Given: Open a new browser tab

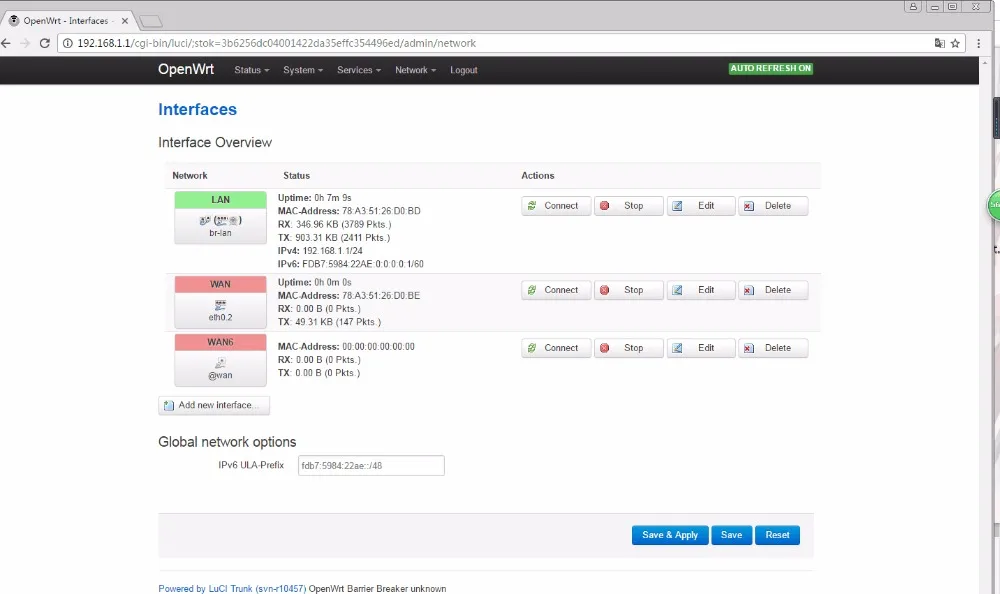Looking at the screenshot, I should coord(151,22).
